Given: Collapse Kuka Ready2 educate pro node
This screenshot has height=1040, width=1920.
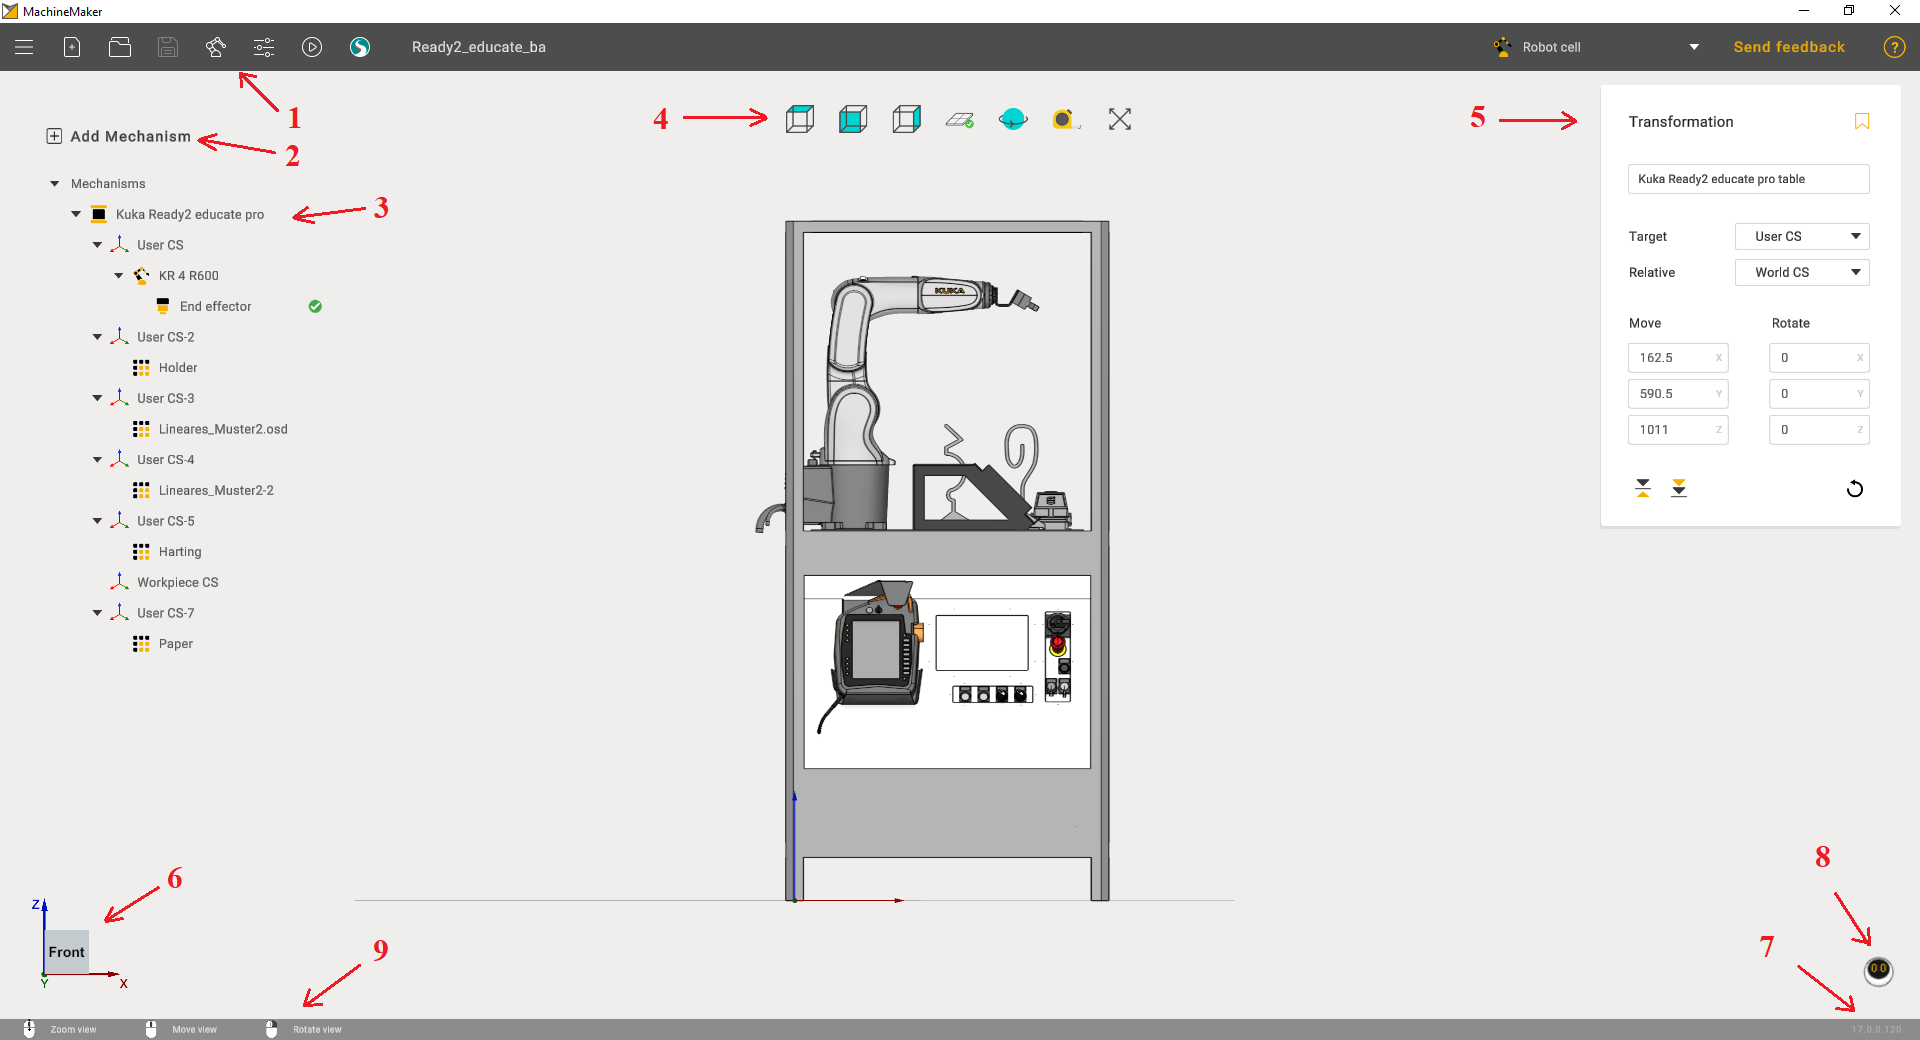Looking at the screenshot, I should (x=76, y=215).
